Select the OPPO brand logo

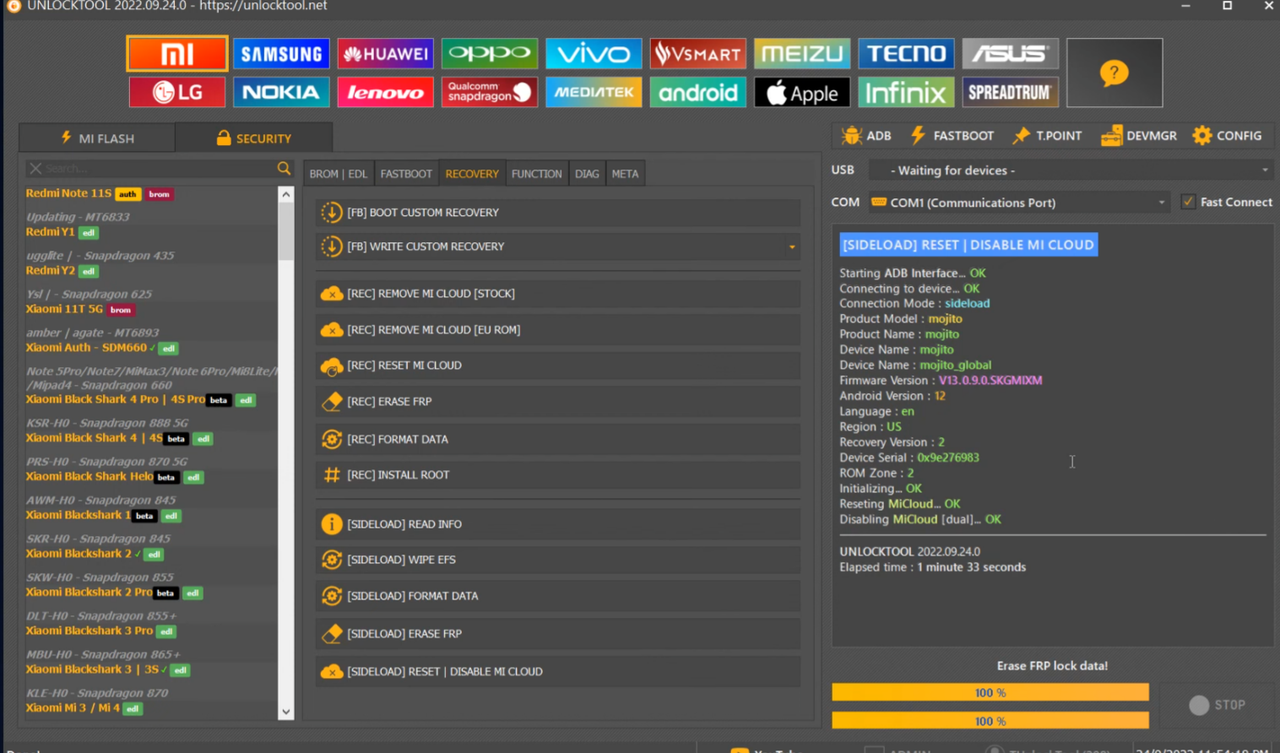click(x=489, y=54)
